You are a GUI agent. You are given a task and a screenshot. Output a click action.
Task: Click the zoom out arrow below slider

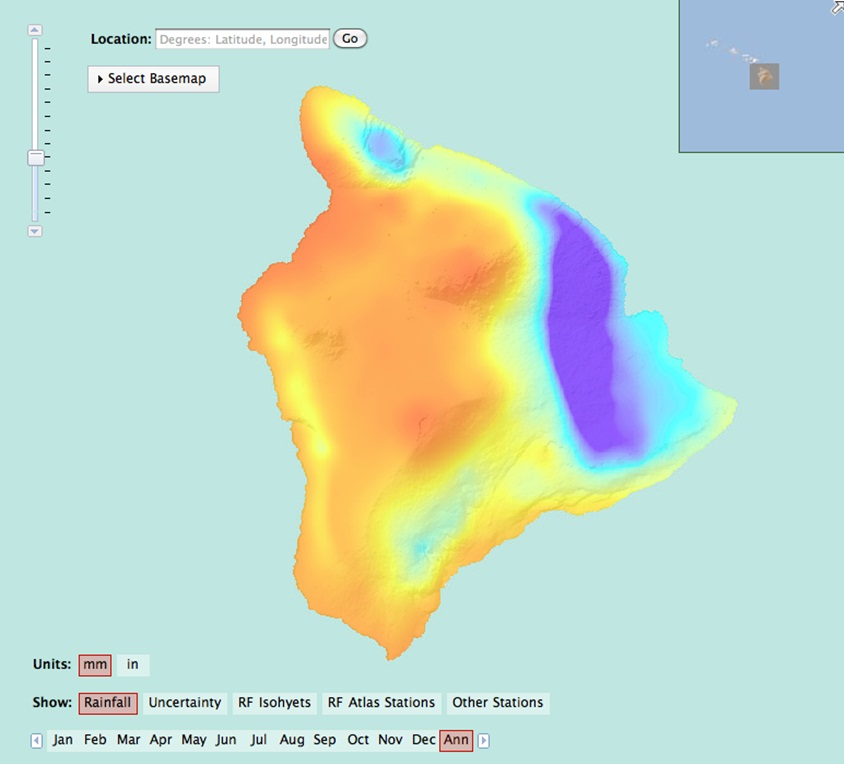tap(35, 231)
